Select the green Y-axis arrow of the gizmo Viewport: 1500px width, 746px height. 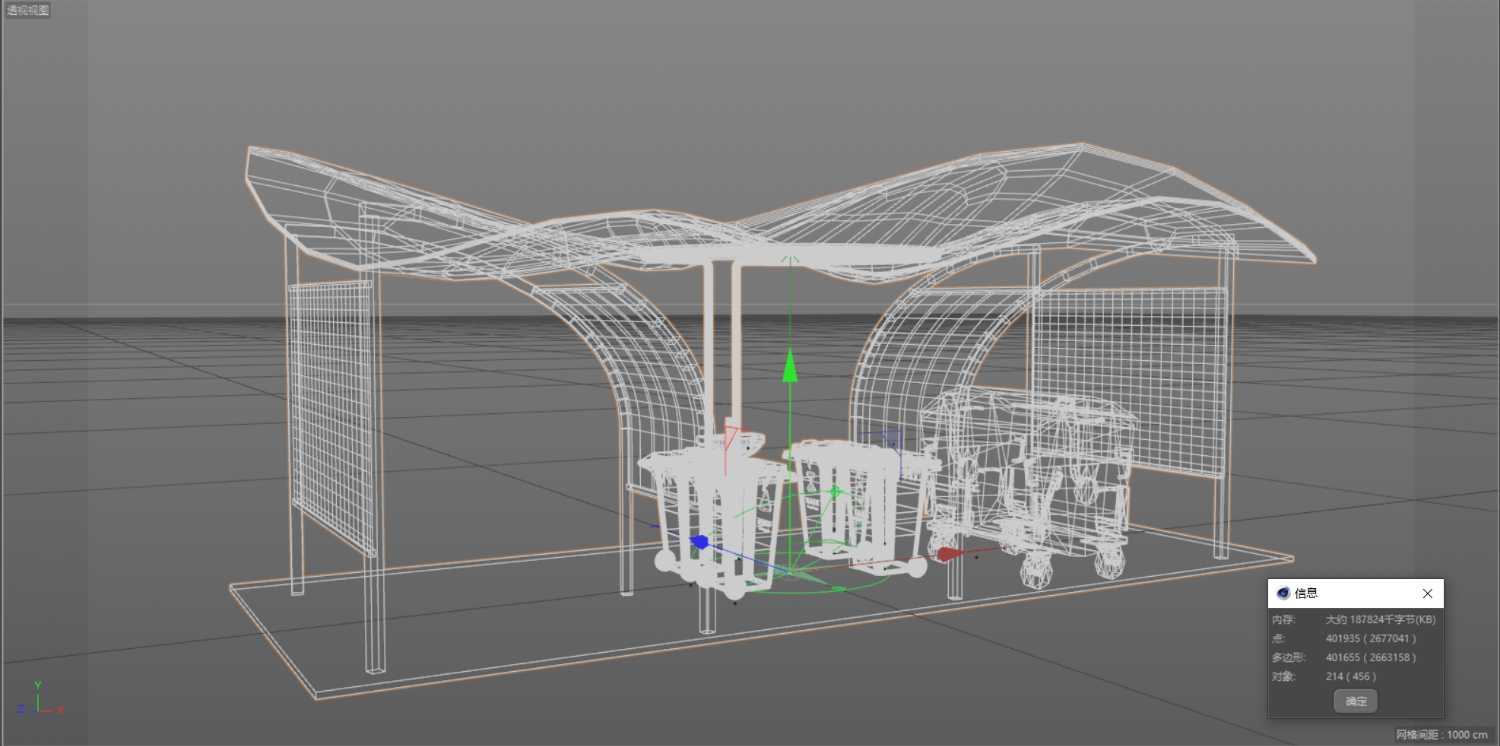[x=790, y=365]
